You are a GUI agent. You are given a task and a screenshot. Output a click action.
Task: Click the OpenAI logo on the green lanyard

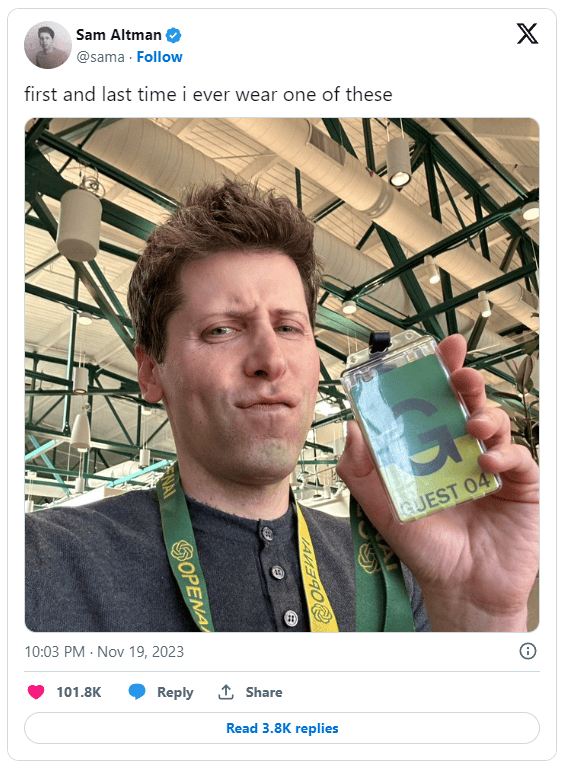tap(182, 551)
